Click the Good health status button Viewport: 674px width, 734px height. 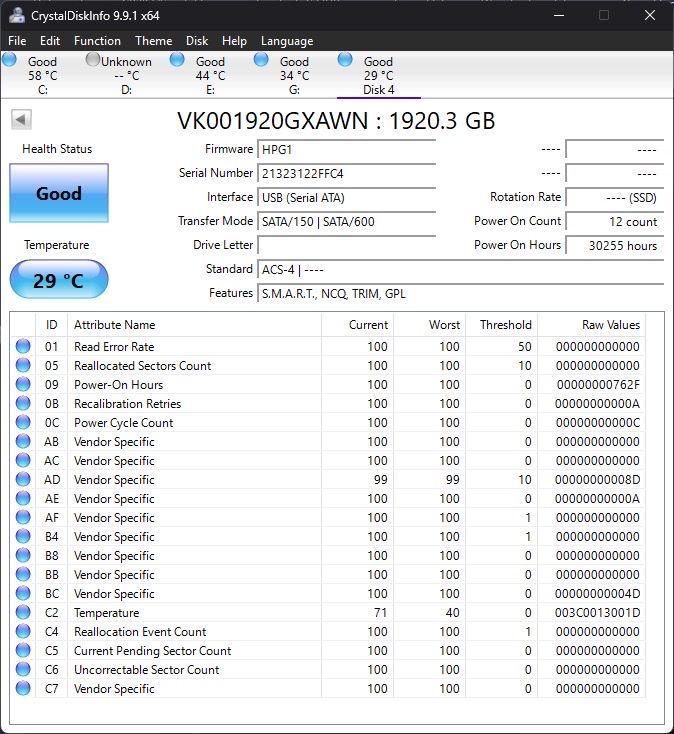[x=59, y=193]
